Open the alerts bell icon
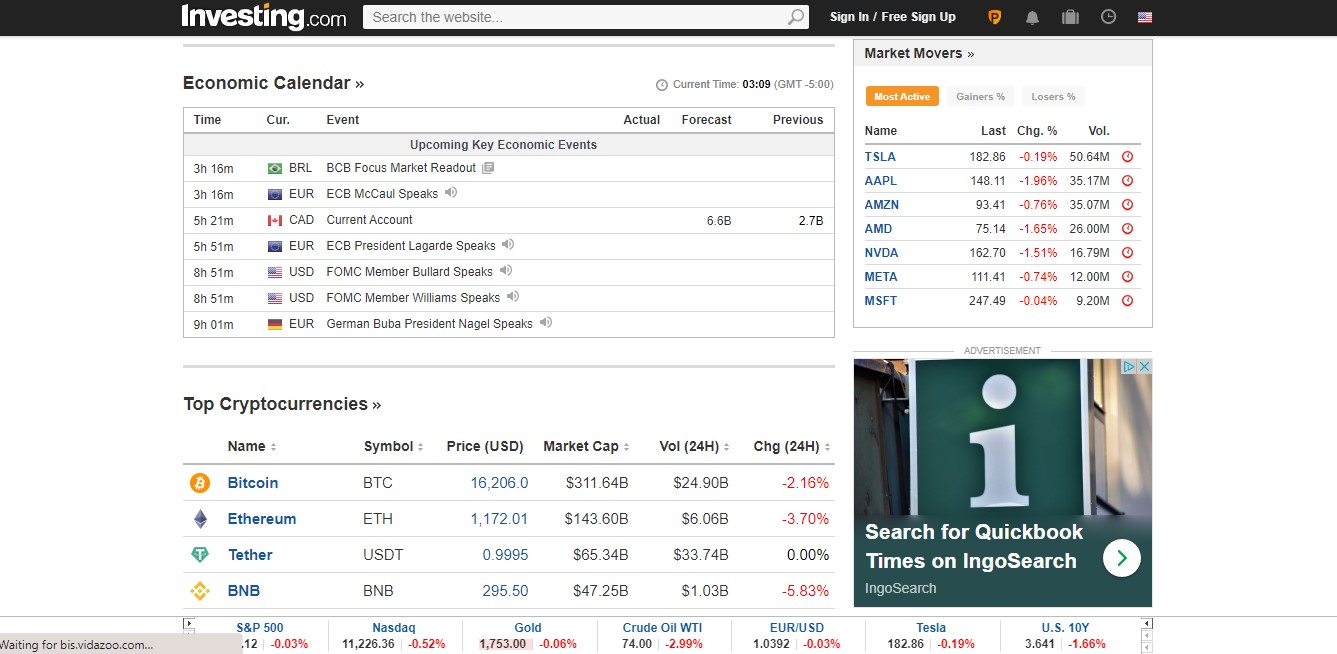The width and height of the screenshot is (1337, 654). tap(1032, 17)
